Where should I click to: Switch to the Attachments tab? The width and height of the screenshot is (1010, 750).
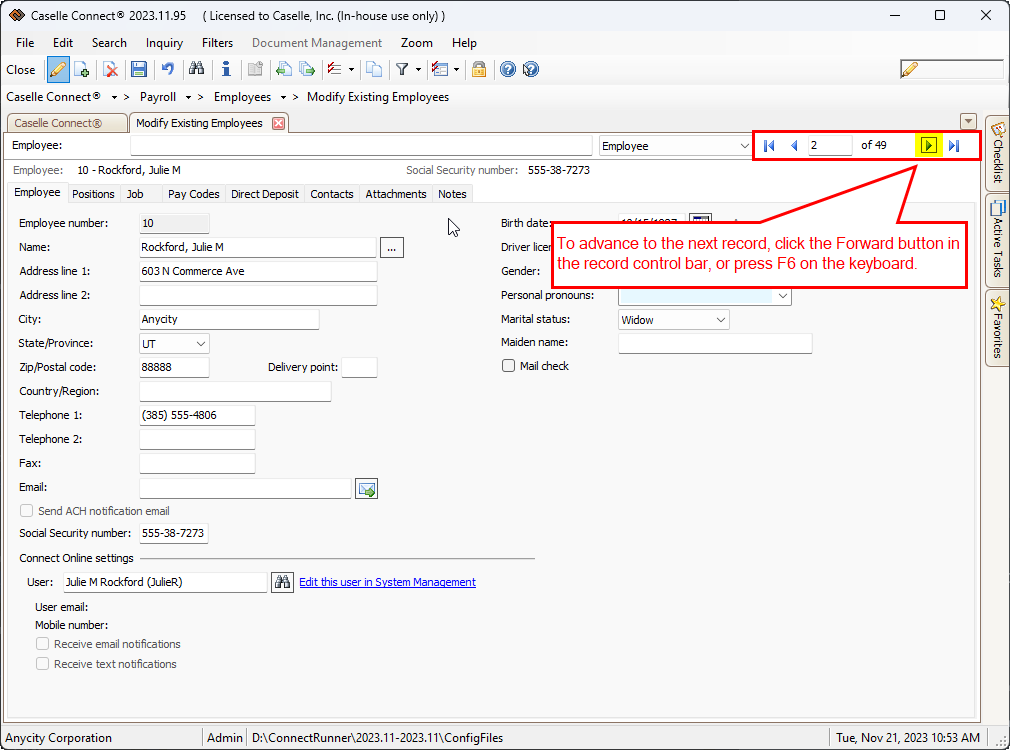coord(396,194)
